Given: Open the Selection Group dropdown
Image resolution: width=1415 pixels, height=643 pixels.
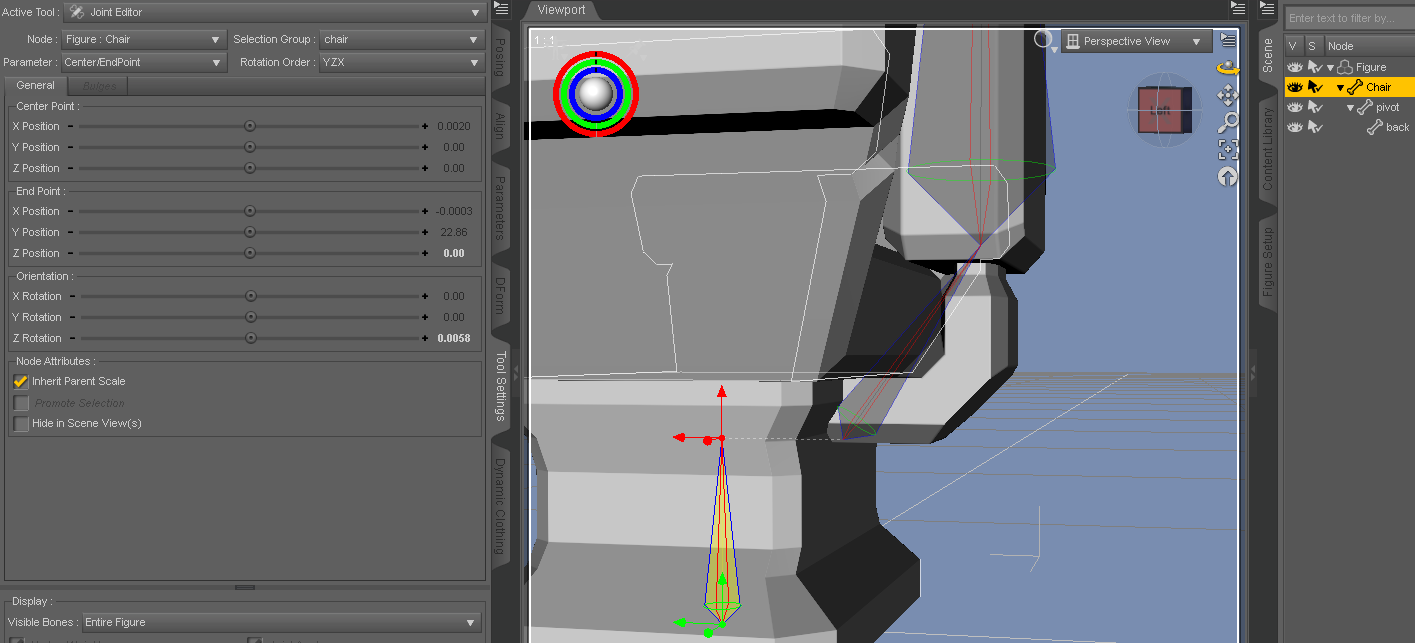Looking at the screenshot, I should click(402, 39).
